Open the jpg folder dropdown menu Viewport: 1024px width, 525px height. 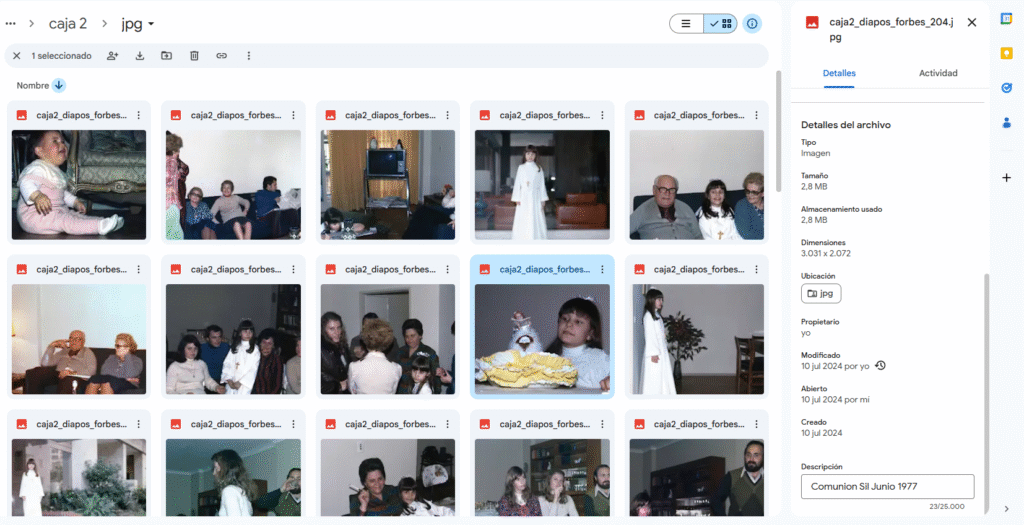pos(138,24)
